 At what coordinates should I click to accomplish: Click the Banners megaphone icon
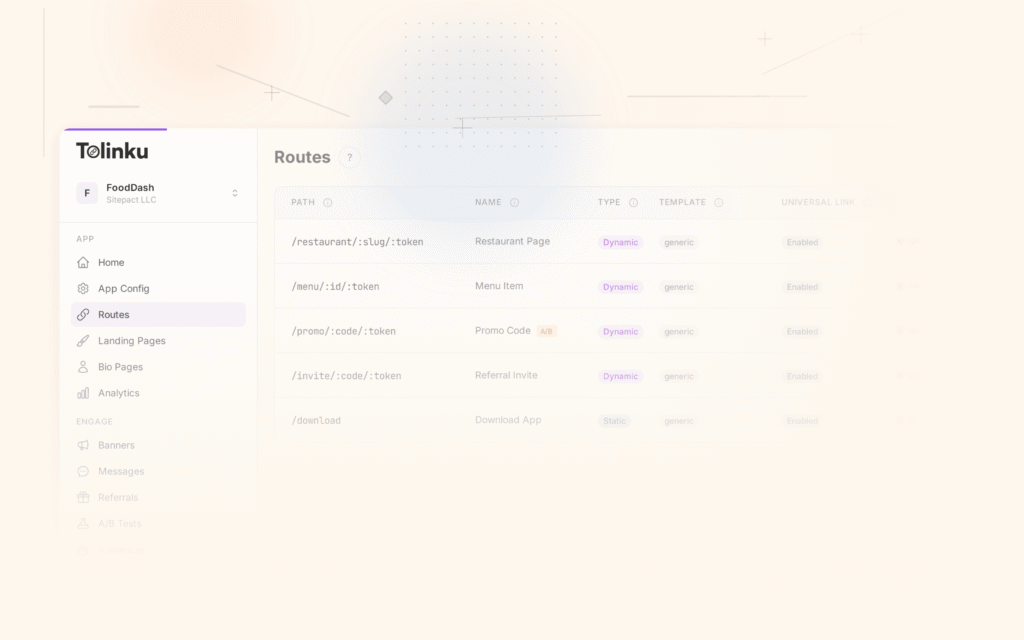(83, 445)
